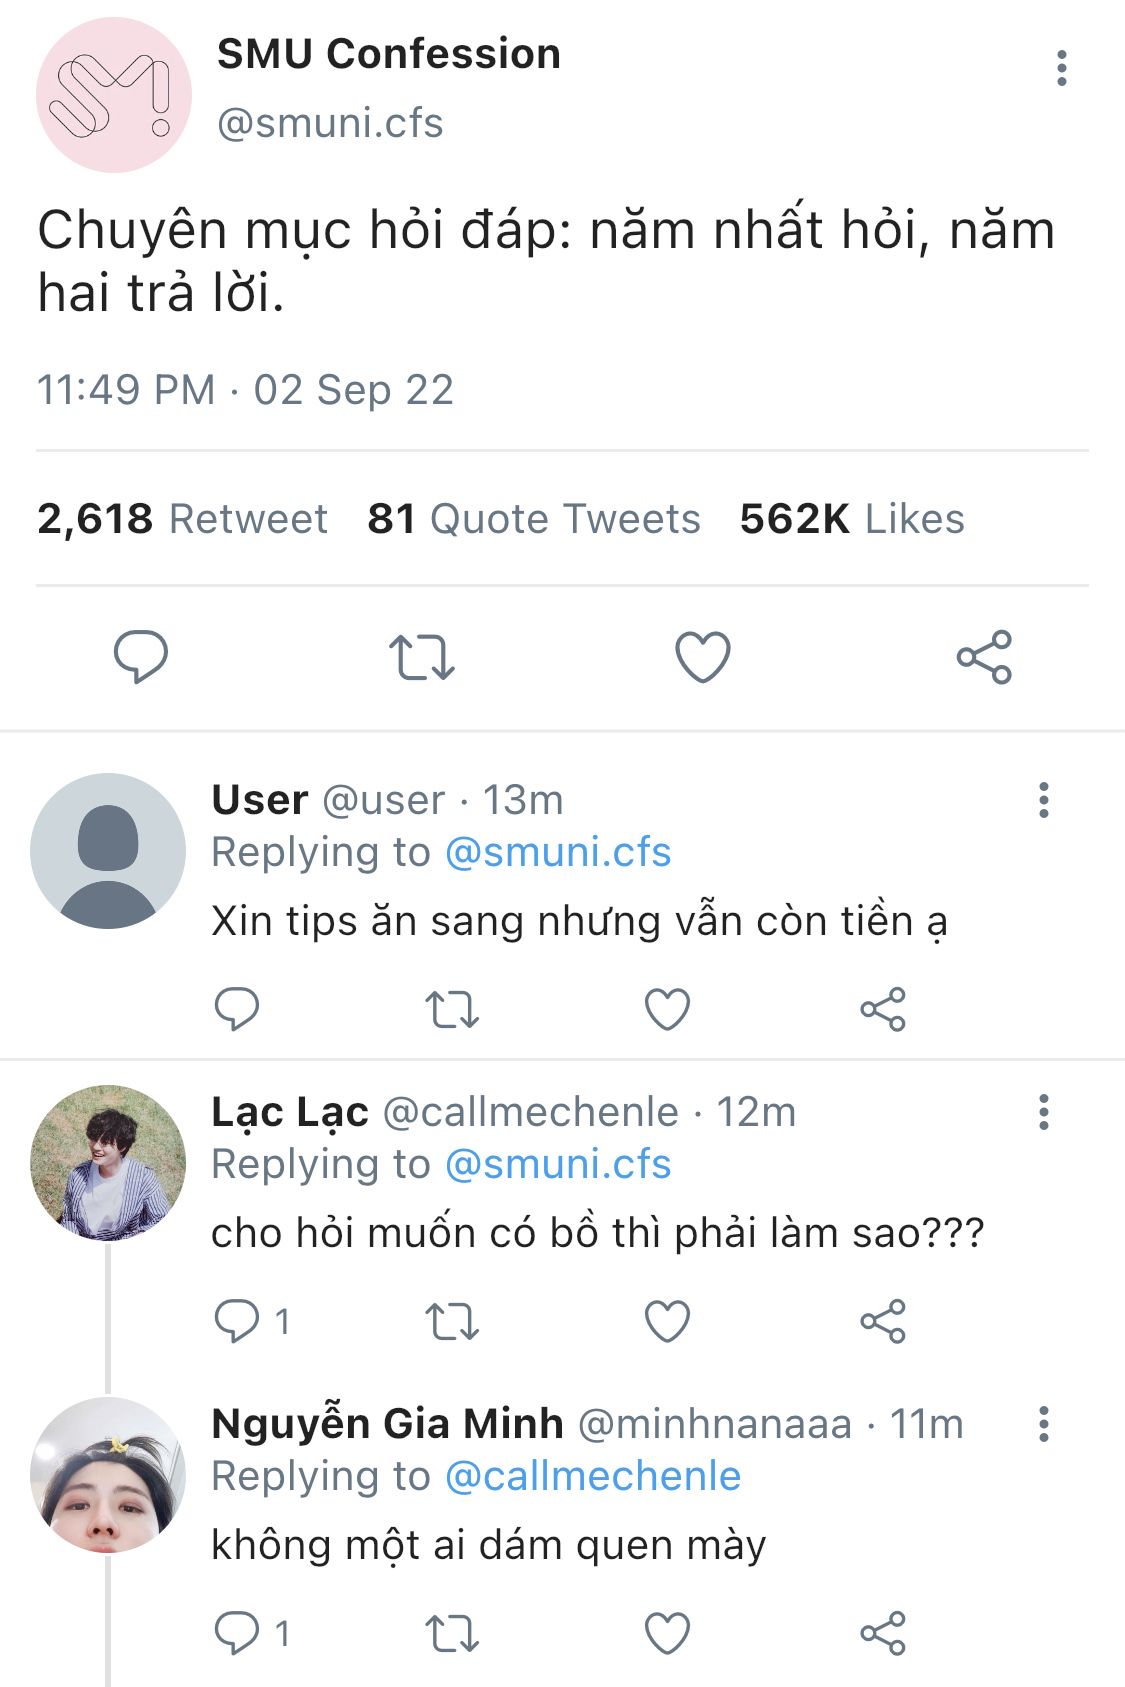Viewport: 1125px width, 1687px height.
Task: Retweet the SMU Confession main tweet
Action: pos(421,657)
